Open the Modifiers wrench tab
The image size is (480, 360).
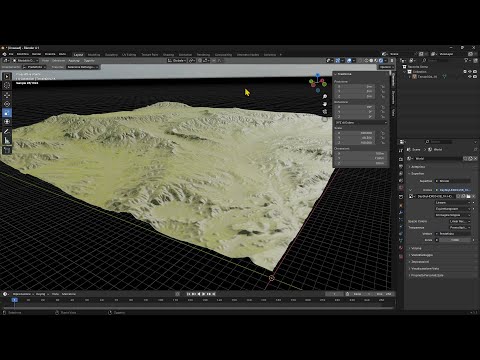tap(401, 212)
